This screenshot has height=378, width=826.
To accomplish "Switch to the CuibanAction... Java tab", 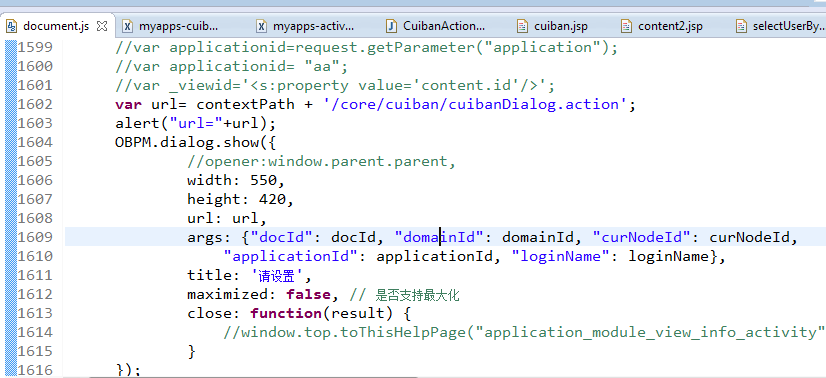I will (x=437, y=26).
